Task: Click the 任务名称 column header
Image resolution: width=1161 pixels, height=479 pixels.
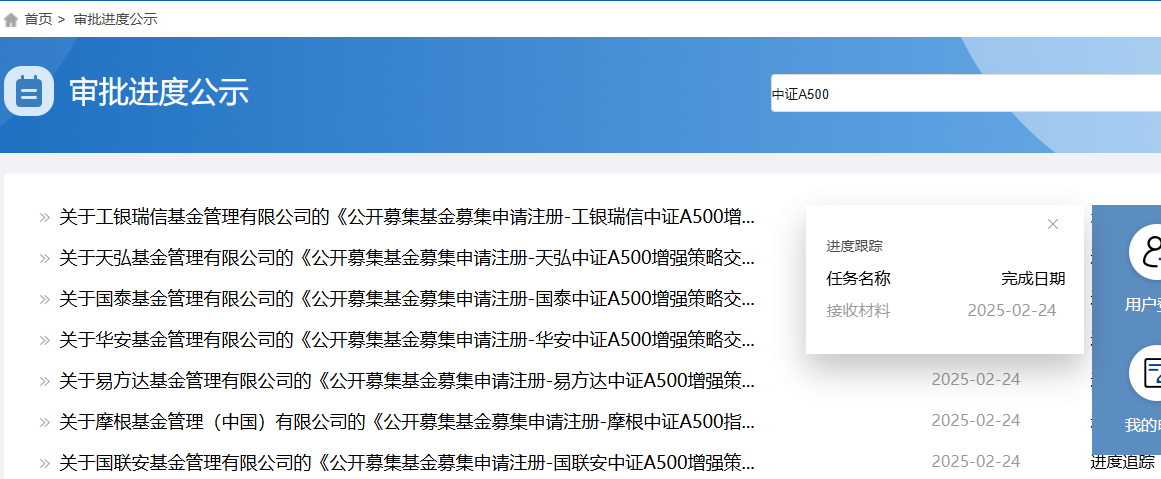Action: point(858,278)
